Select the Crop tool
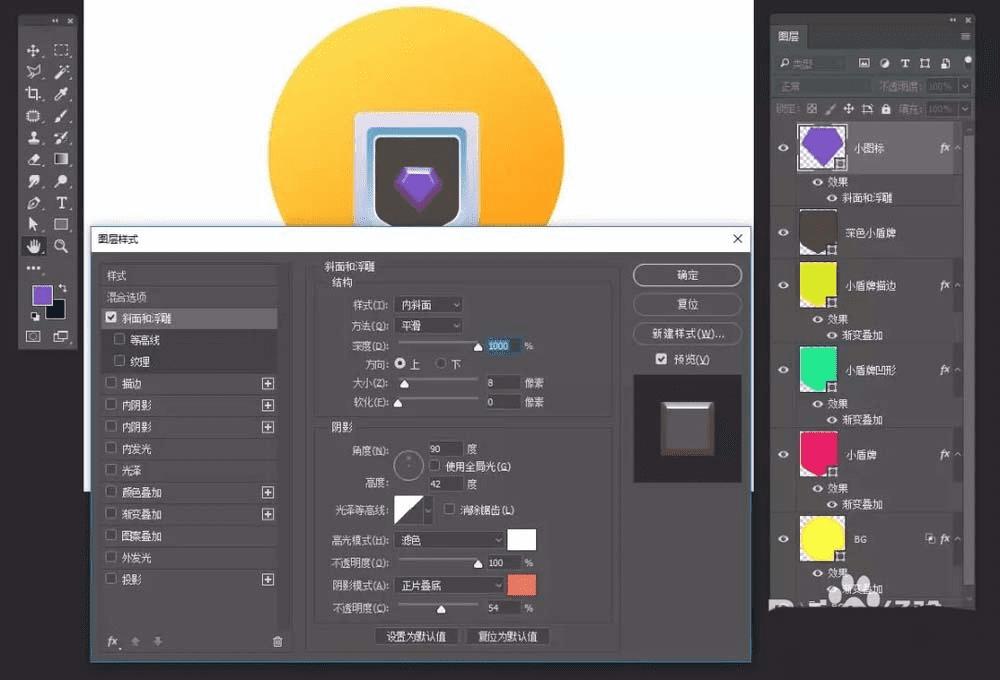The width and height of the screenshot is (1000, 680). 33,94
